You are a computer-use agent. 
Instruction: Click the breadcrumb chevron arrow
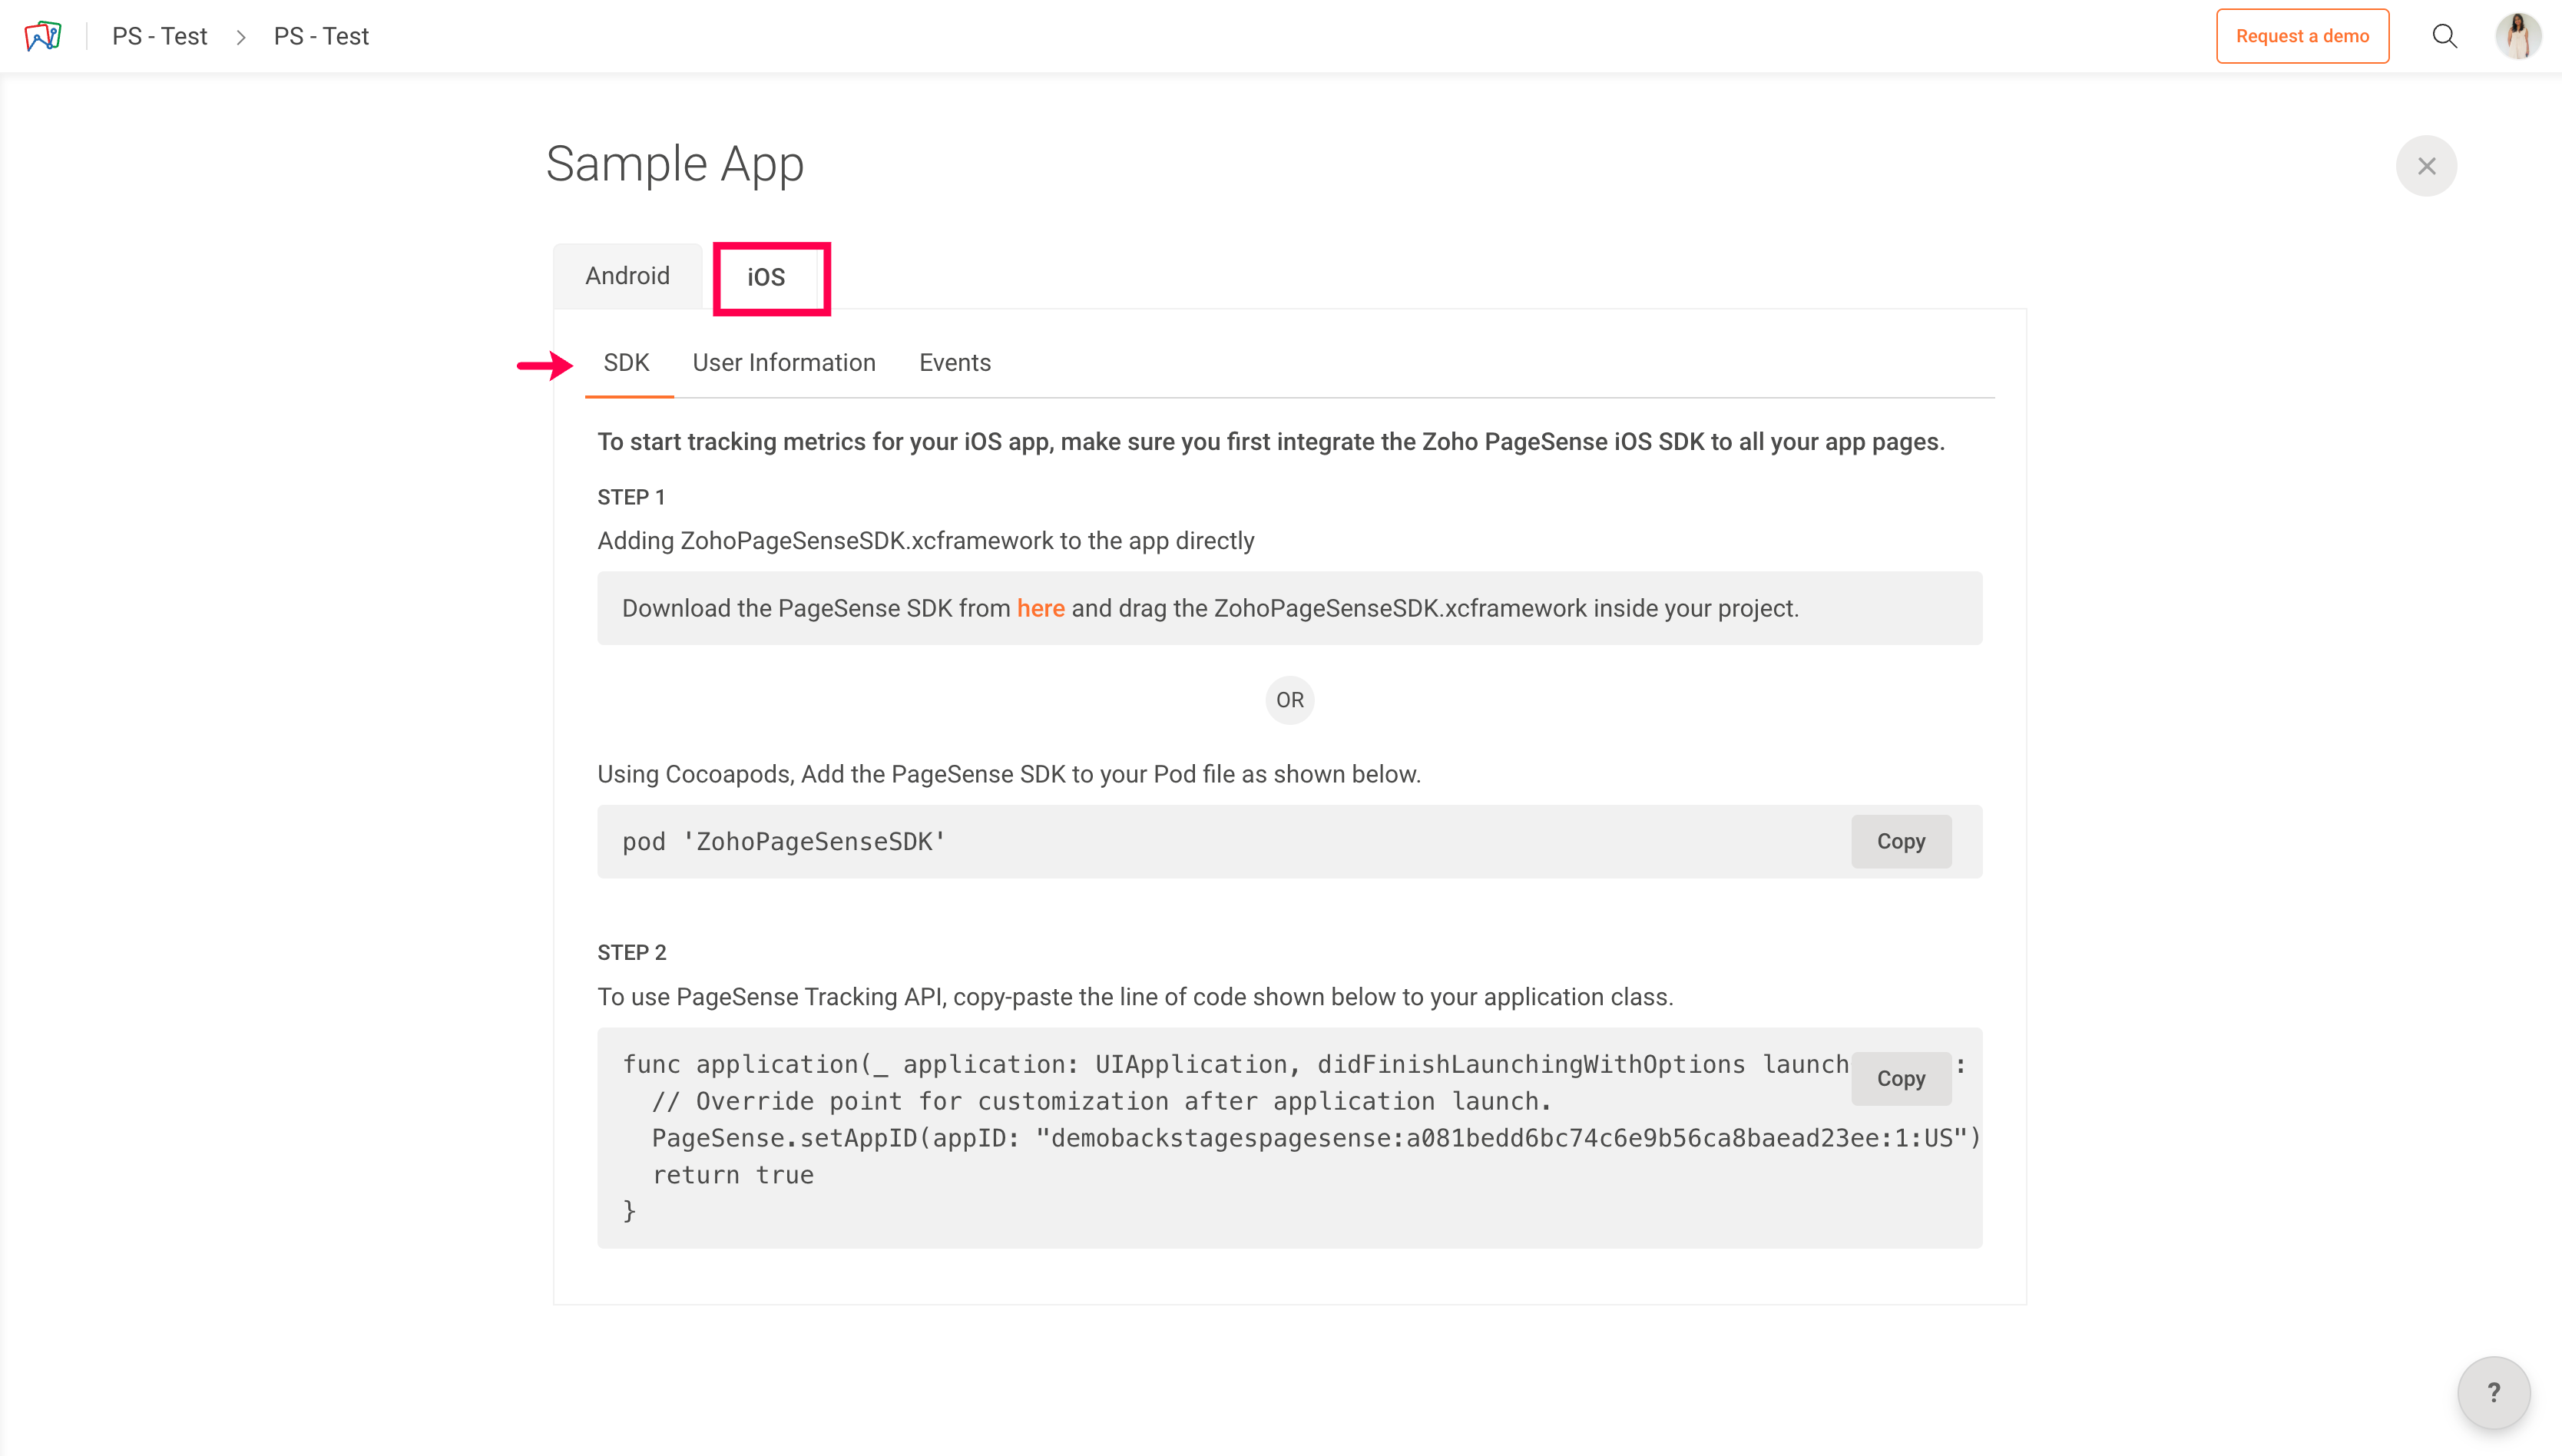[241, 37]
